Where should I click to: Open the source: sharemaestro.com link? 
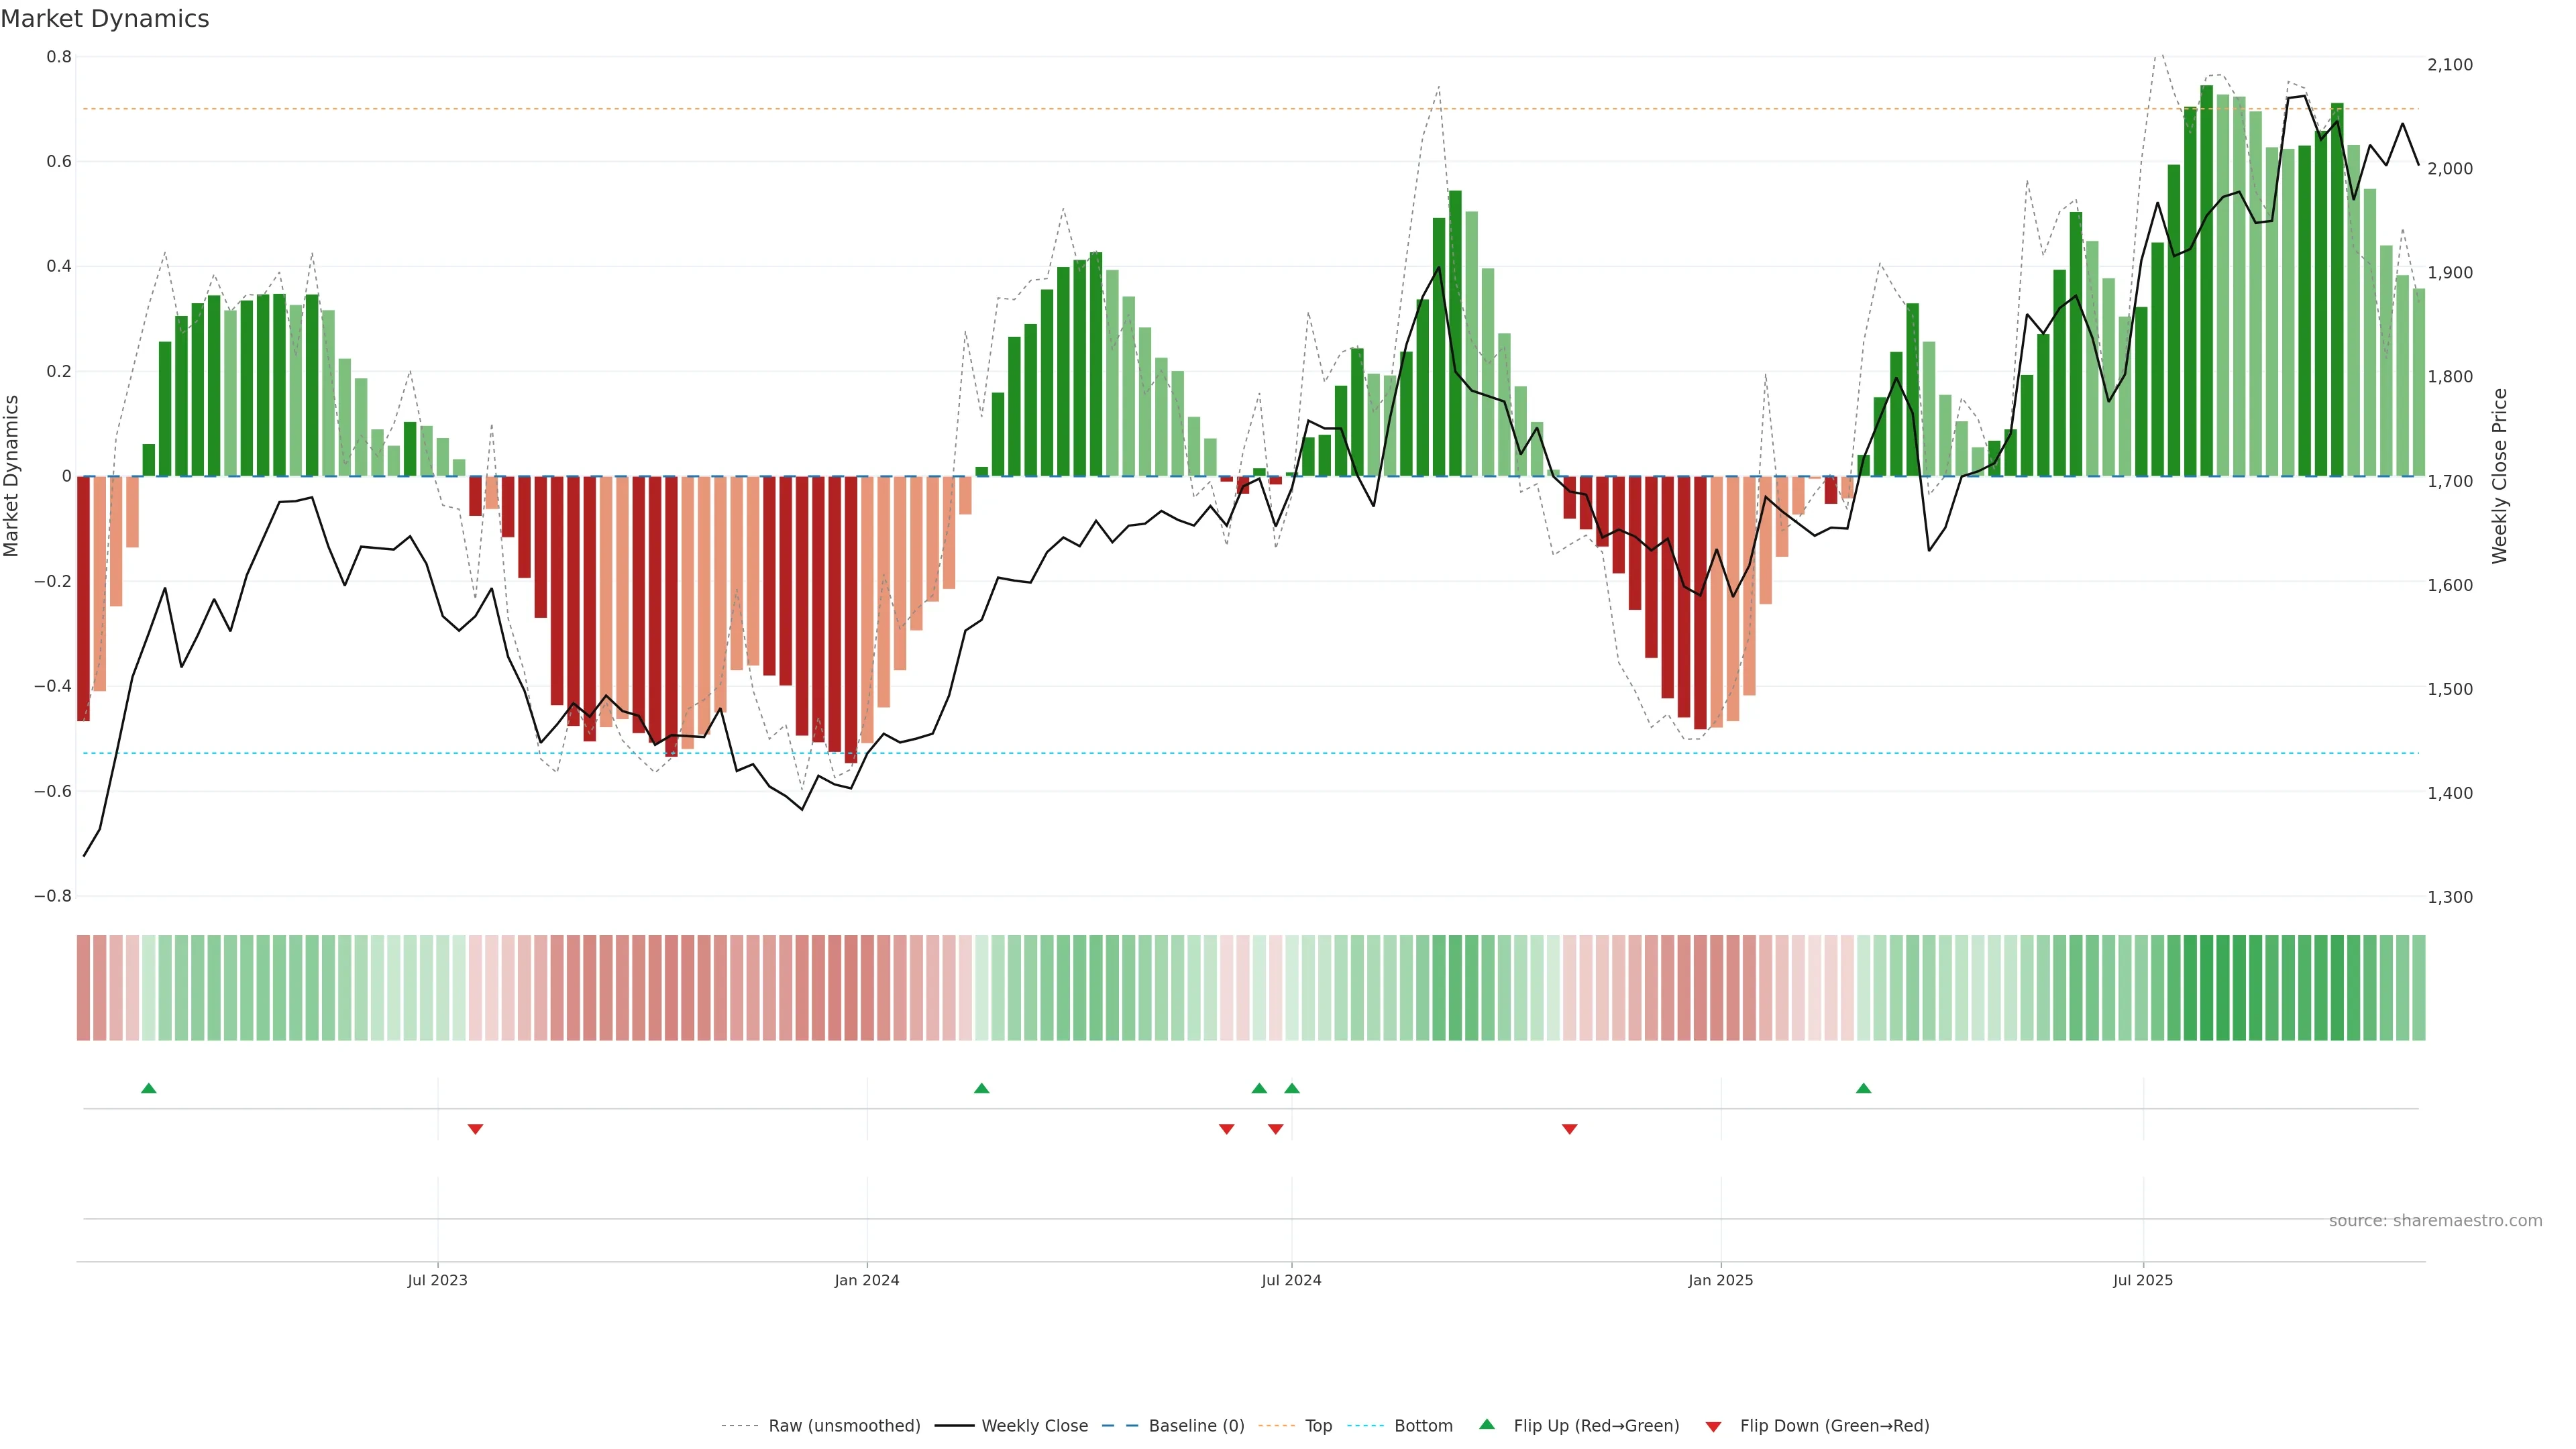[2435, 1221]
